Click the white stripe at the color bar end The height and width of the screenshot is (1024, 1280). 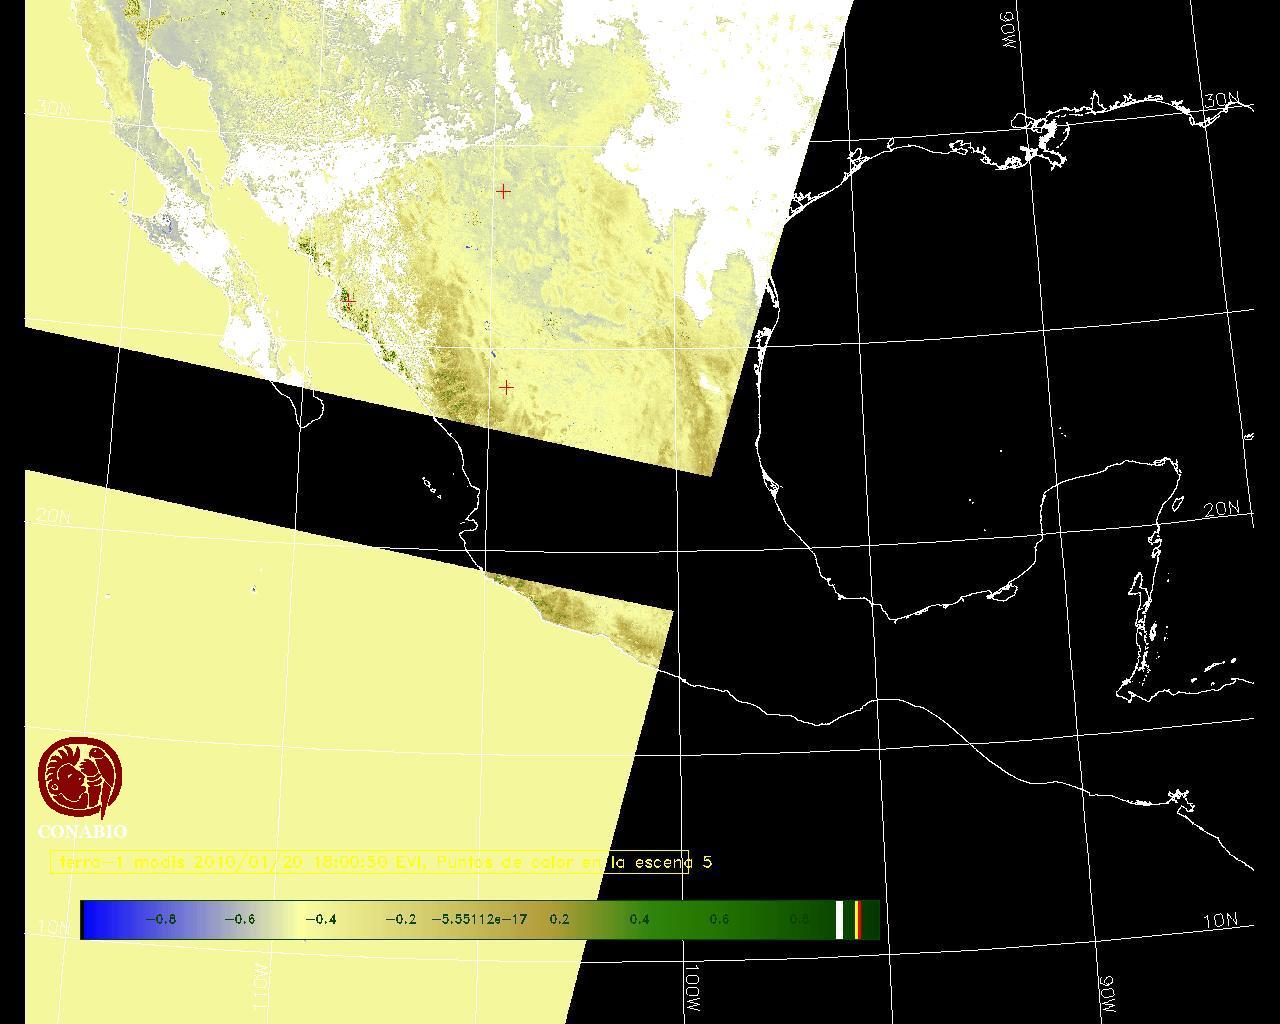(840, 919)
